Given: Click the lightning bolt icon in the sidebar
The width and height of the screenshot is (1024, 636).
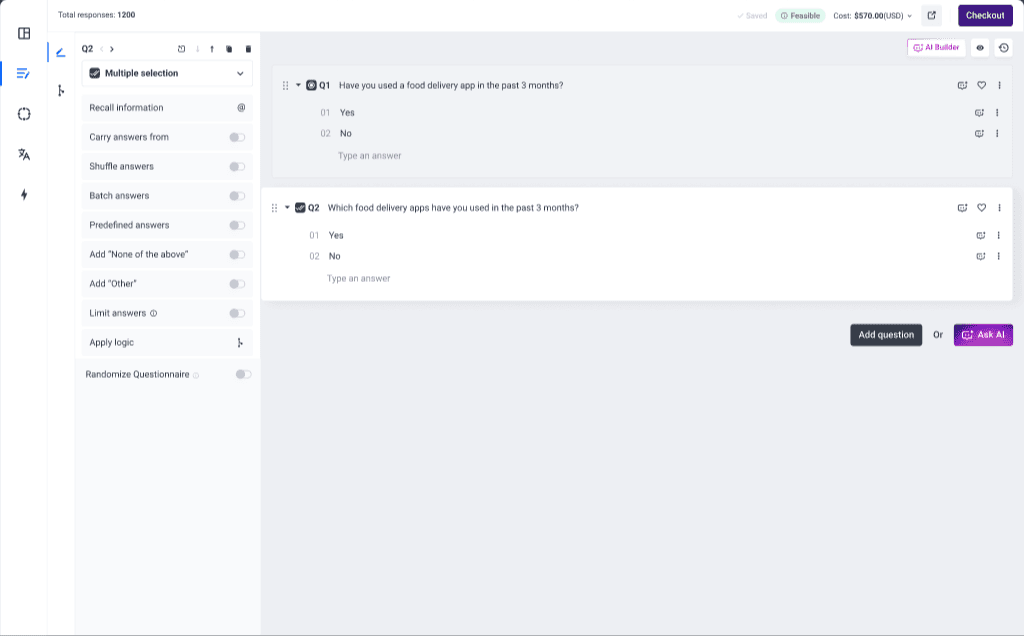Looking at the screenshot, I should (24, 195).
